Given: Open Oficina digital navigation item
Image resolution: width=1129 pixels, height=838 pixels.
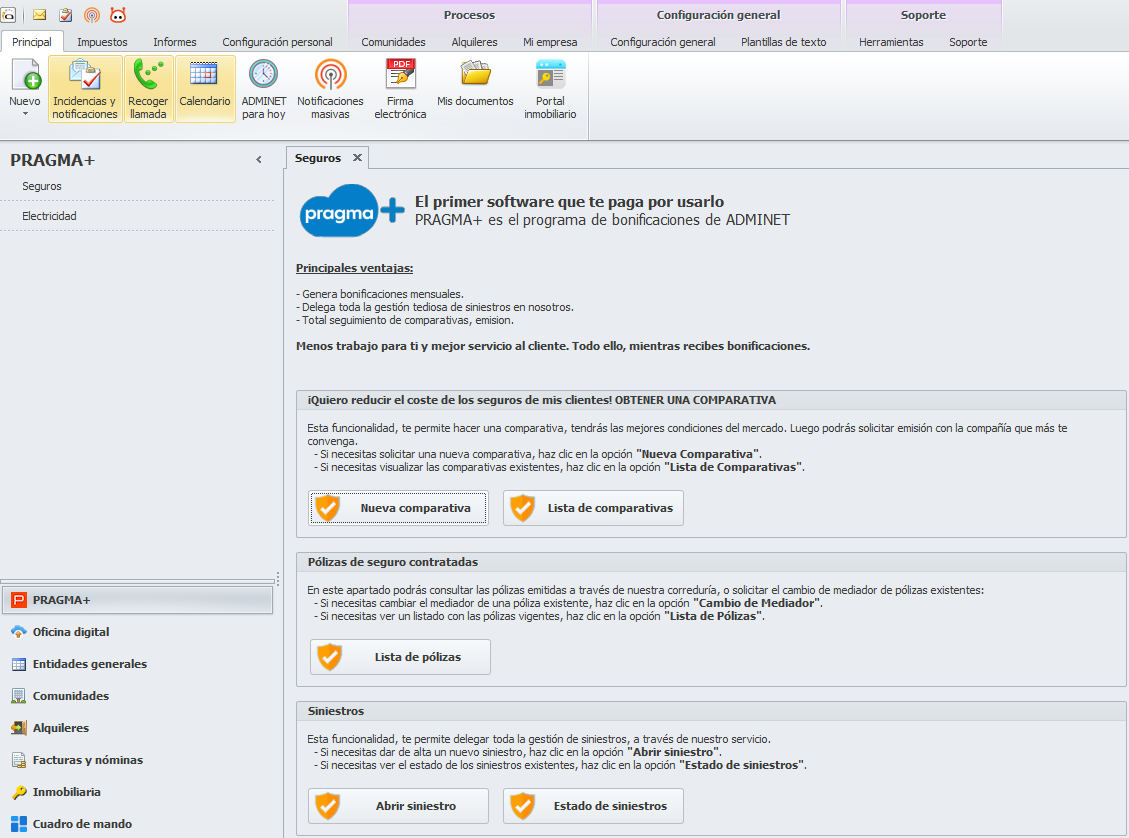Looking at the screenshot, I should coord(138,632).
